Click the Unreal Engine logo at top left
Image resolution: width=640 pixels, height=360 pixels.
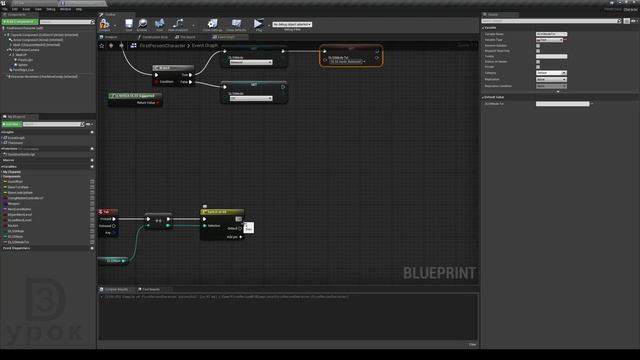[3, 3]
